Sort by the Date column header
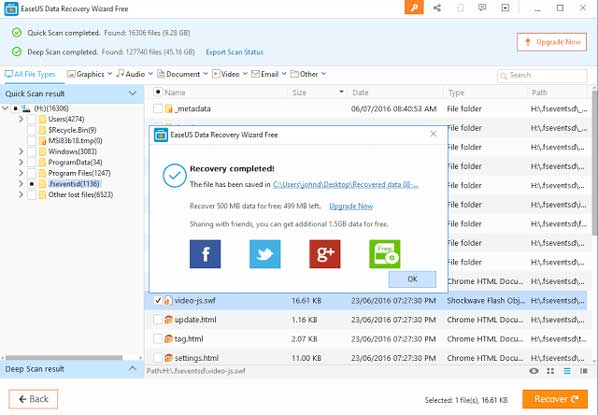The width and height of the screenshot is (598, 415). 360,93
